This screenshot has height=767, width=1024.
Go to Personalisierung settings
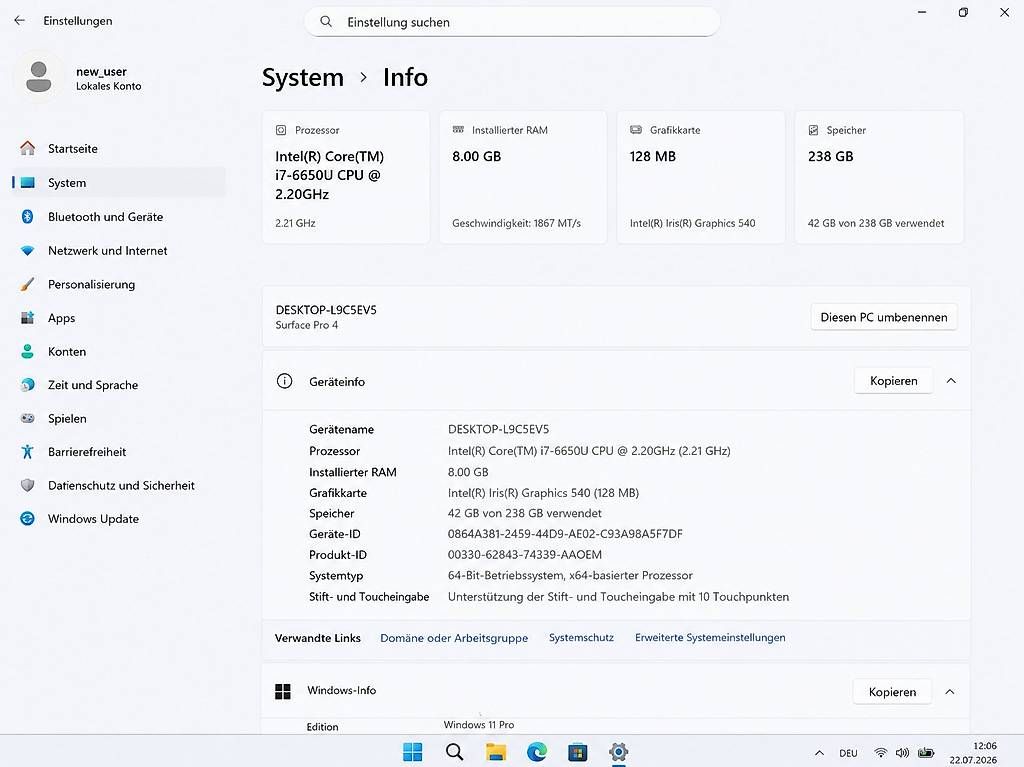[x=119, y=284]
